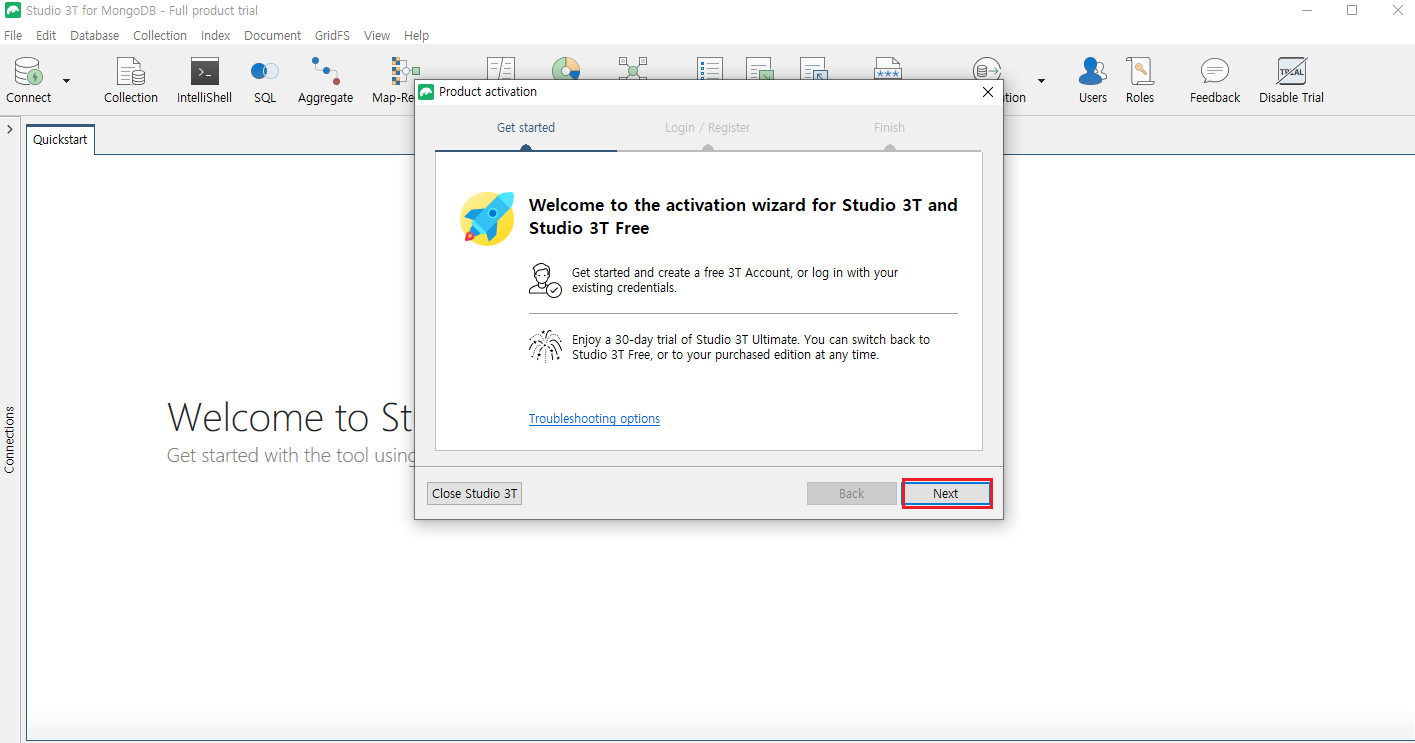Click the Connect toolbar icon
This screenshot has height=743, width=1415.
tap(29, 80)
